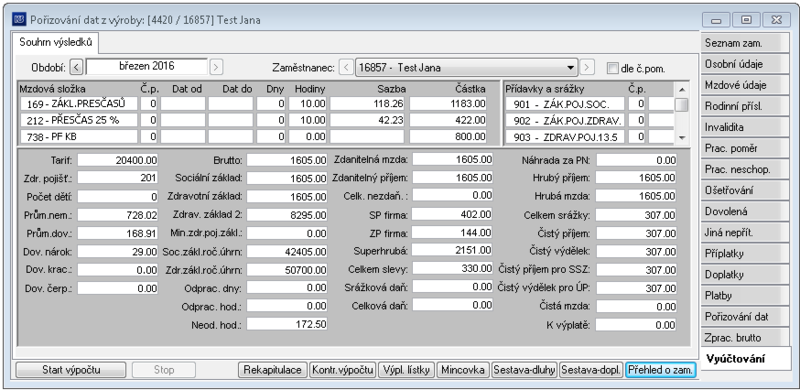
Task: Click sazba cell 118.26
Action: 367,104
